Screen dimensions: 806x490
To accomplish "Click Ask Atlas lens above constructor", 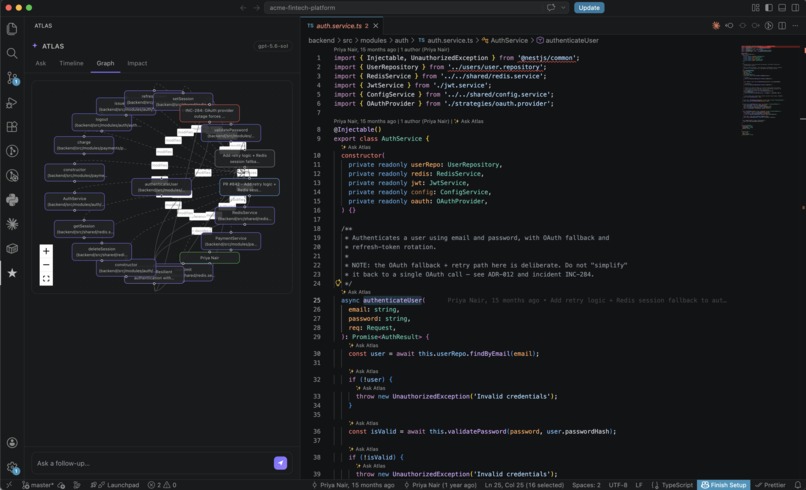I will [356, 147].
